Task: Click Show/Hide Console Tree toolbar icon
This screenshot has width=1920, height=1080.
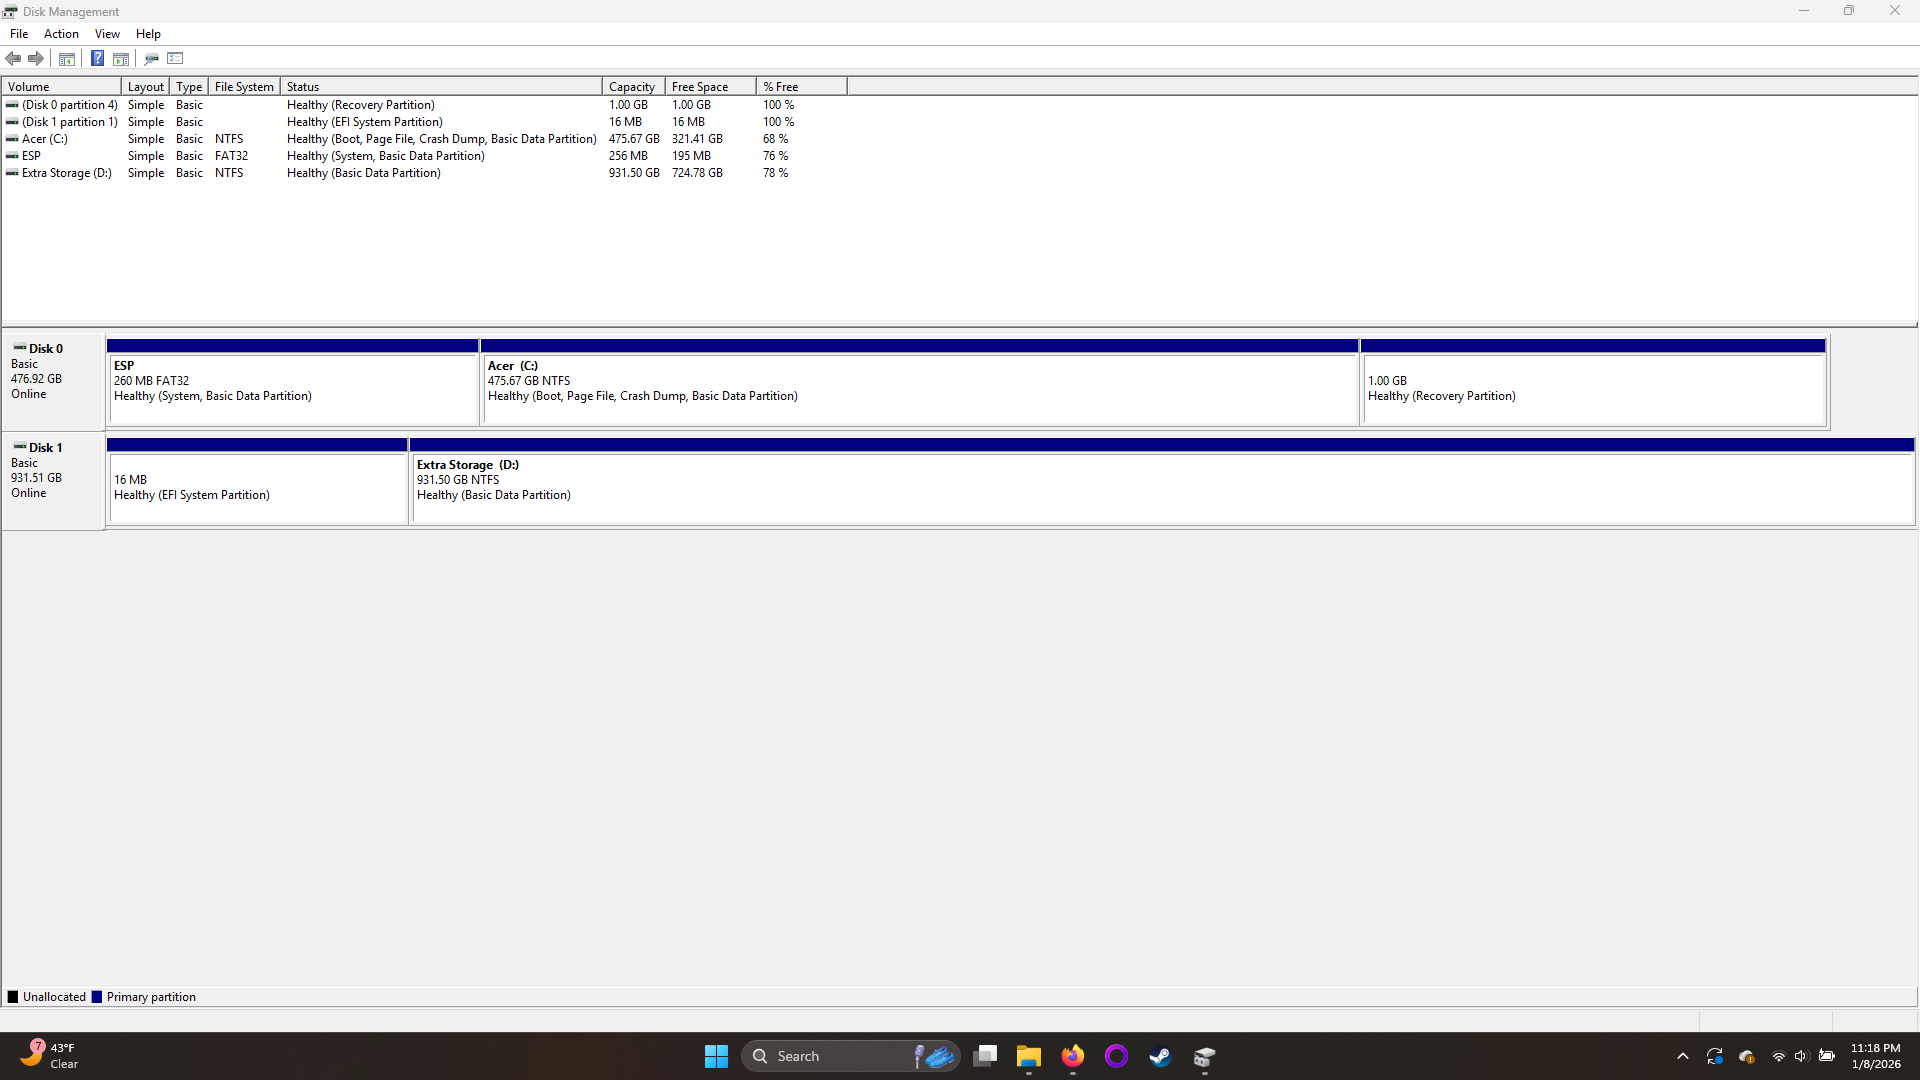Action: (67, 58)
